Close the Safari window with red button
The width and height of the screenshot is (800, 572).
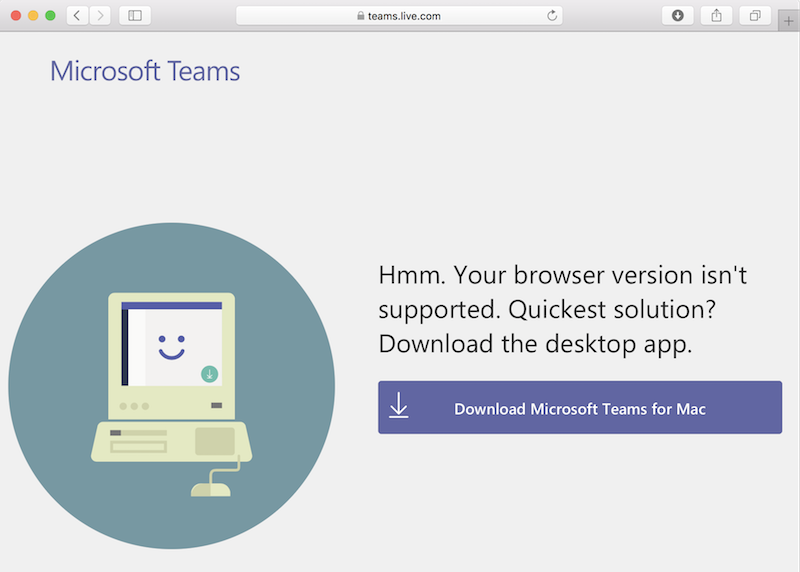click(16, 16)
